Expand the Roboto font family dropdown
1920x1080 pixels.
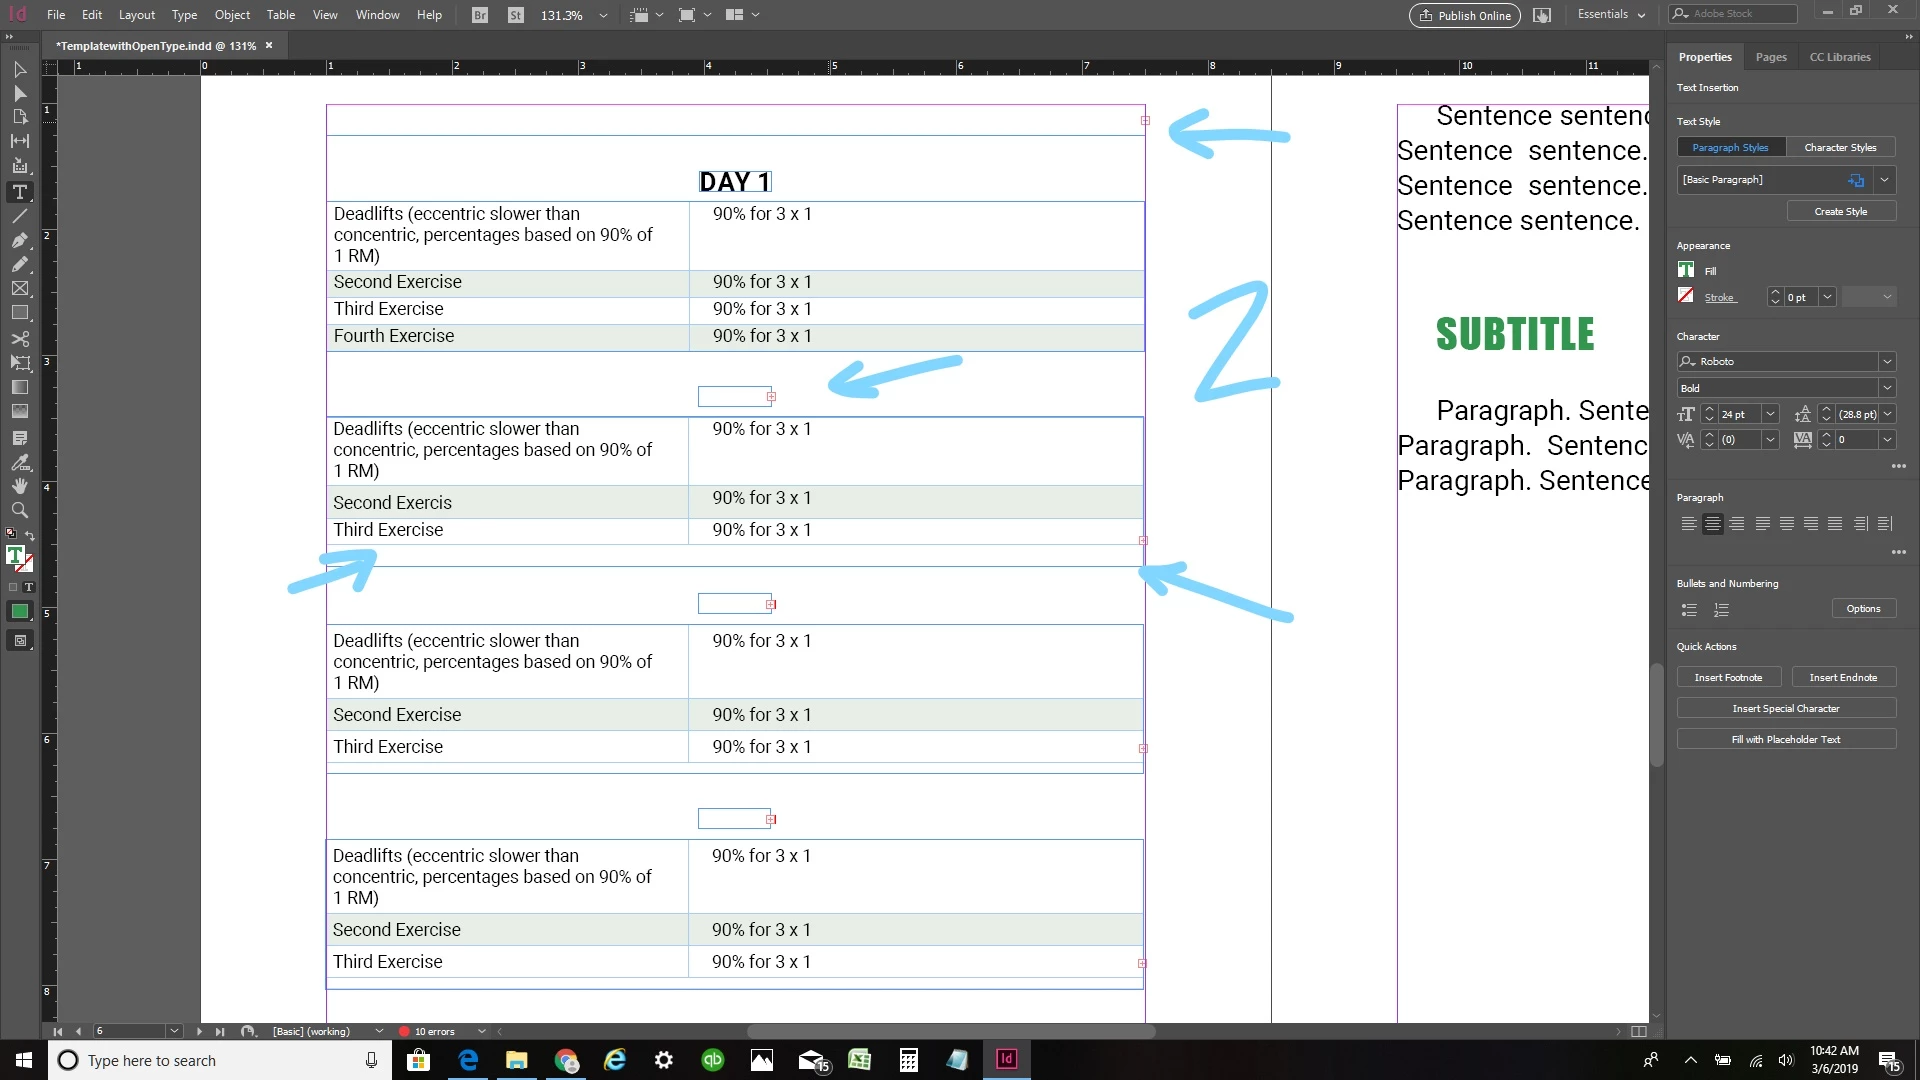[x=1886, y=361]
